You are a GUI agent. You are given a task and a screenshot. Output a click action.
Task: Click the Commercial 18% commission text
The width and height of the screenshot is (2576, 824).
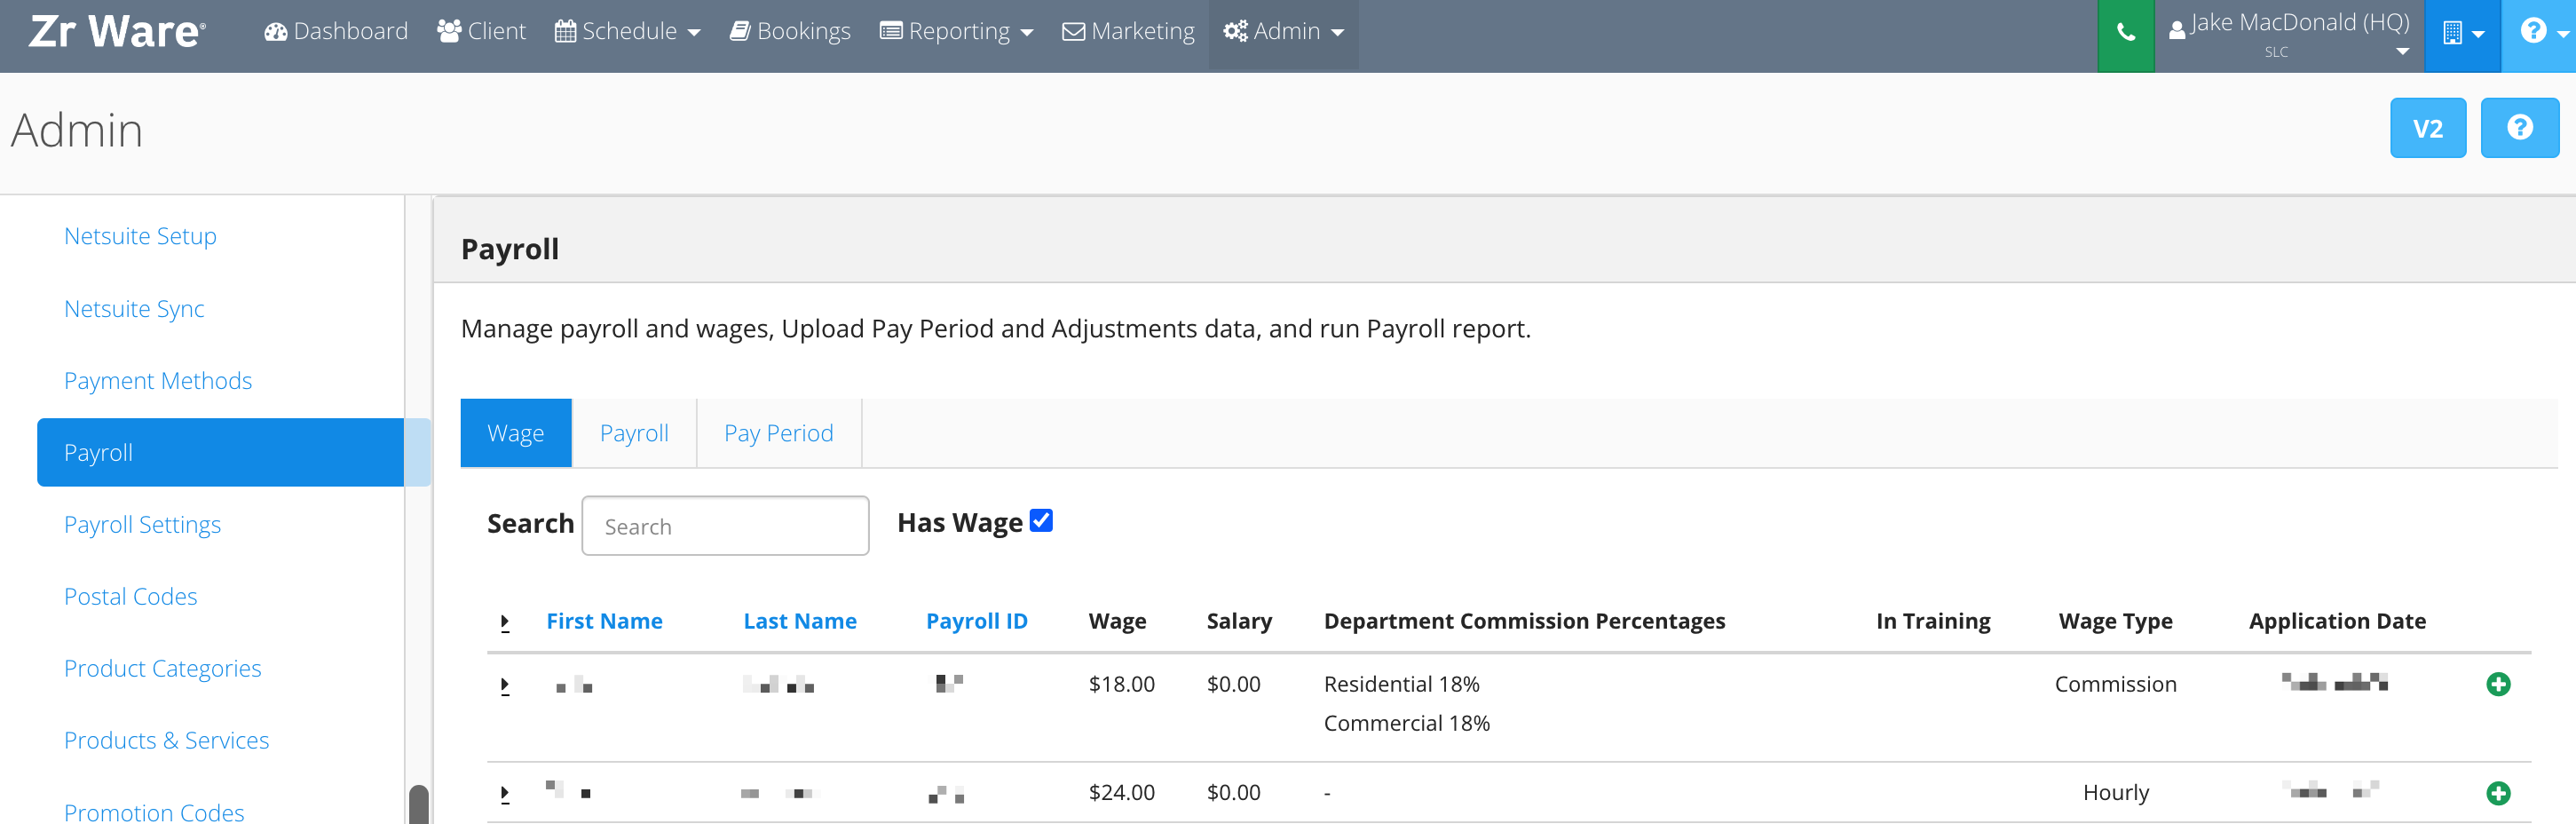click(x=1406, y=723)
